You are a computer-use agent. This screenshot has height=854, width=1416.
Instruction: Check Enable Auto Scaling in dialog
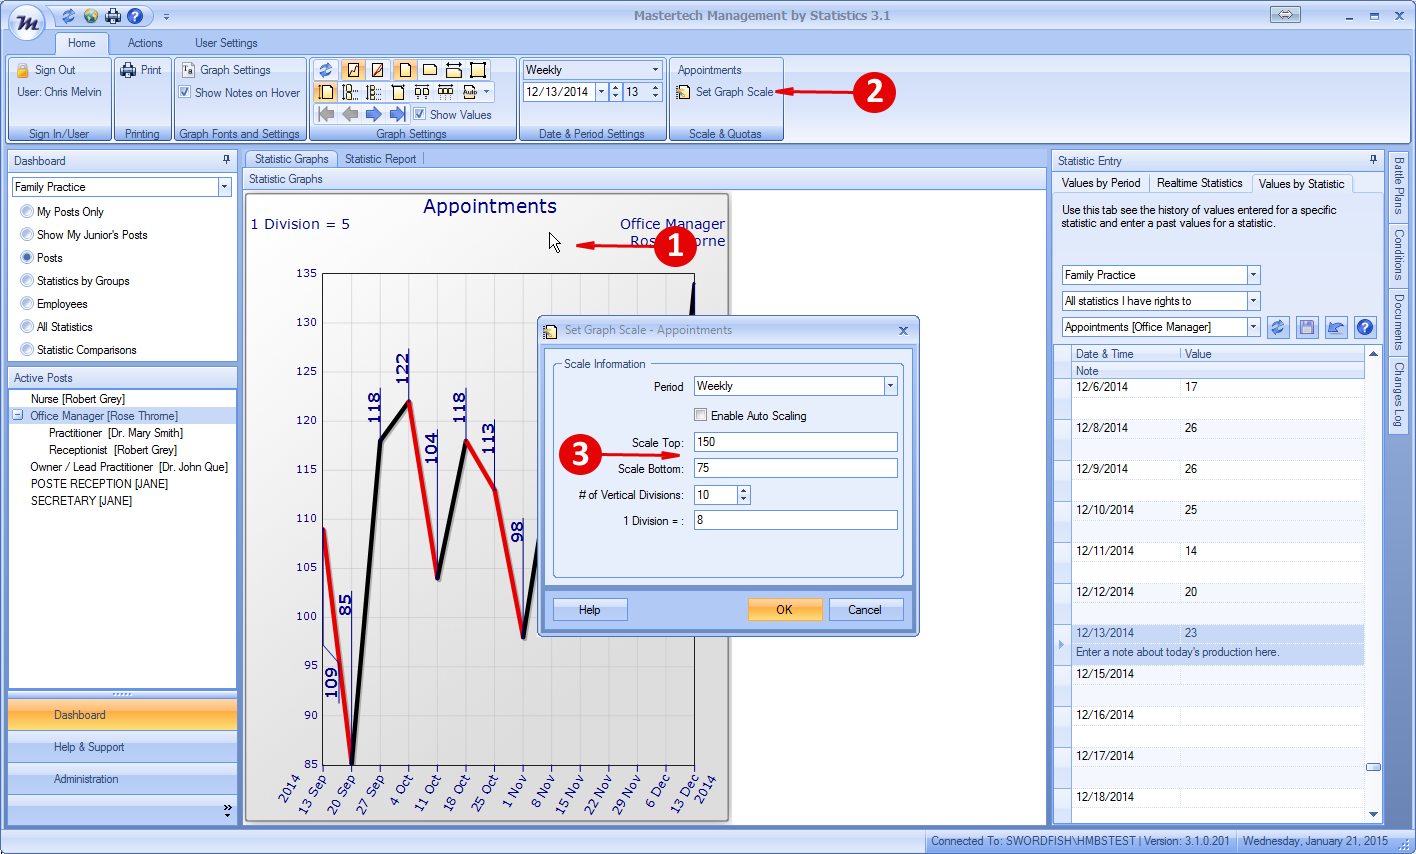pyautogui.click(x=701, y=415)
